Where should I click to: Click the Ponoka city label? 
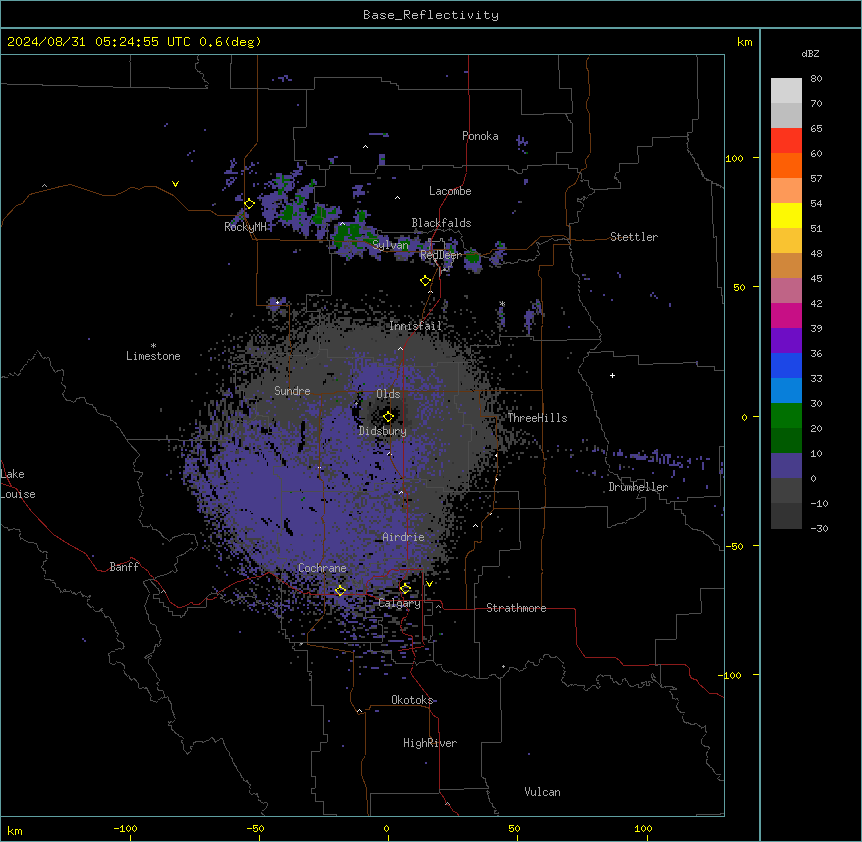tap(480, 136)
